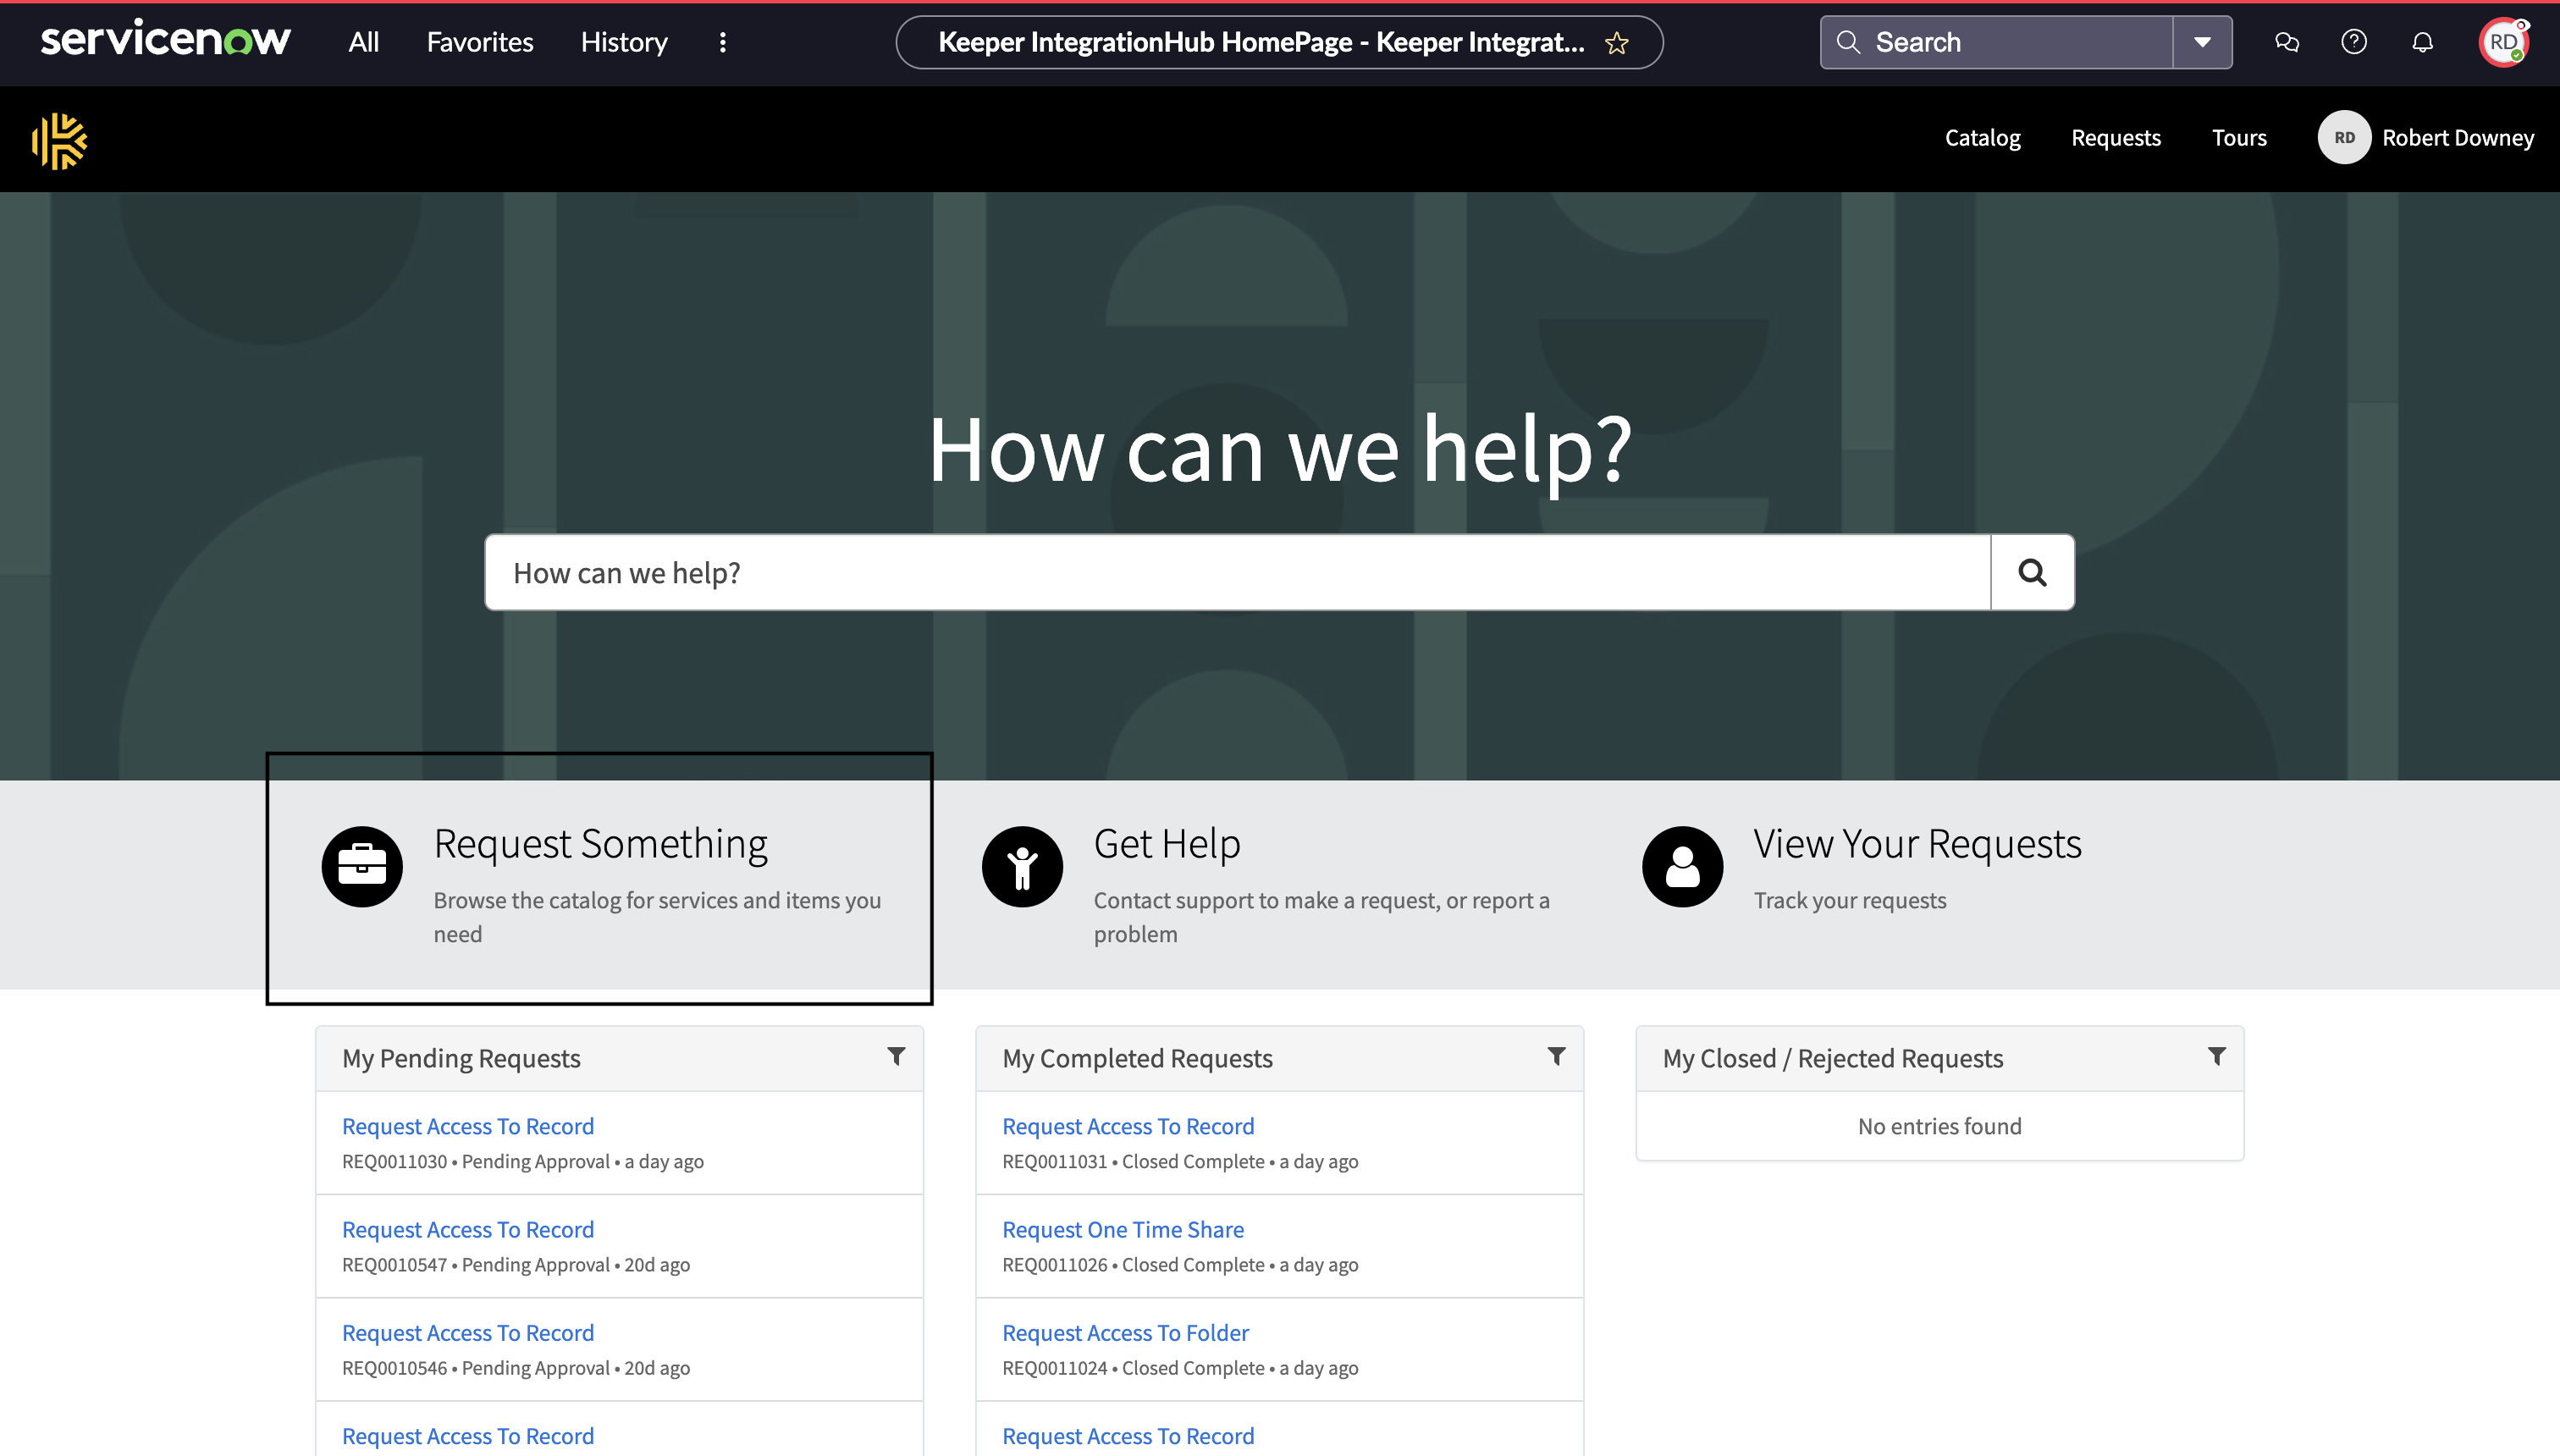Filter the My Completed Requests list

[x=1556, y=1056]
